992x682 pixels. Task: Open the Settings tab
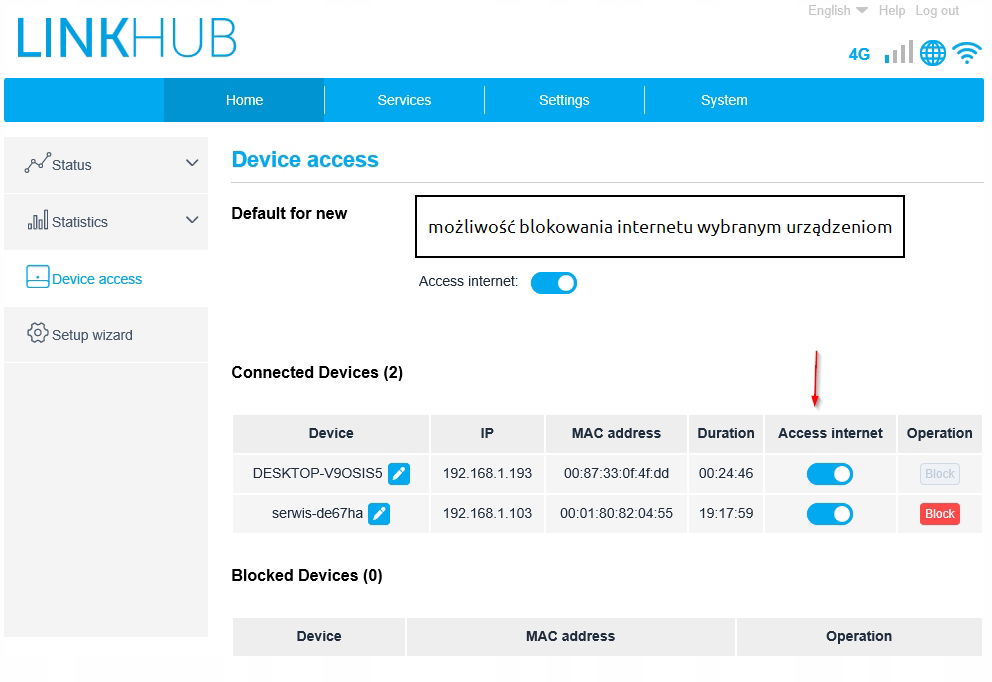click(564, 100)
